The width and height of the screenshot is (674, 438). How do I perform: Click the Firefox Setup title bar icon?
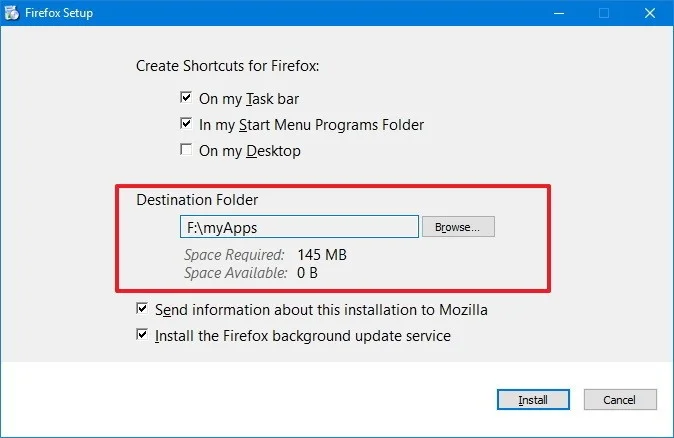tap(11, 13)
